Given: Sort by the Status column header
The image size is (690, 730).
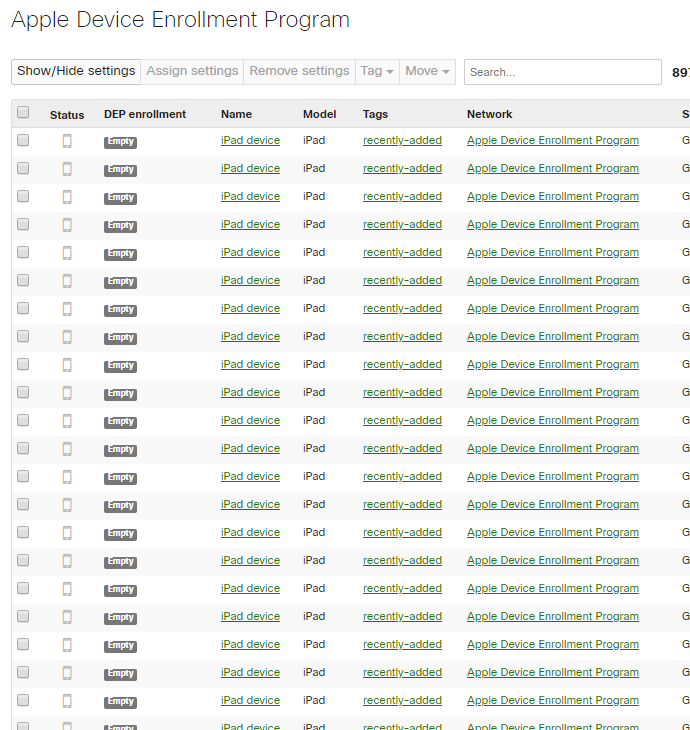Looking at the screenshot, I should [x=67, y=115].
